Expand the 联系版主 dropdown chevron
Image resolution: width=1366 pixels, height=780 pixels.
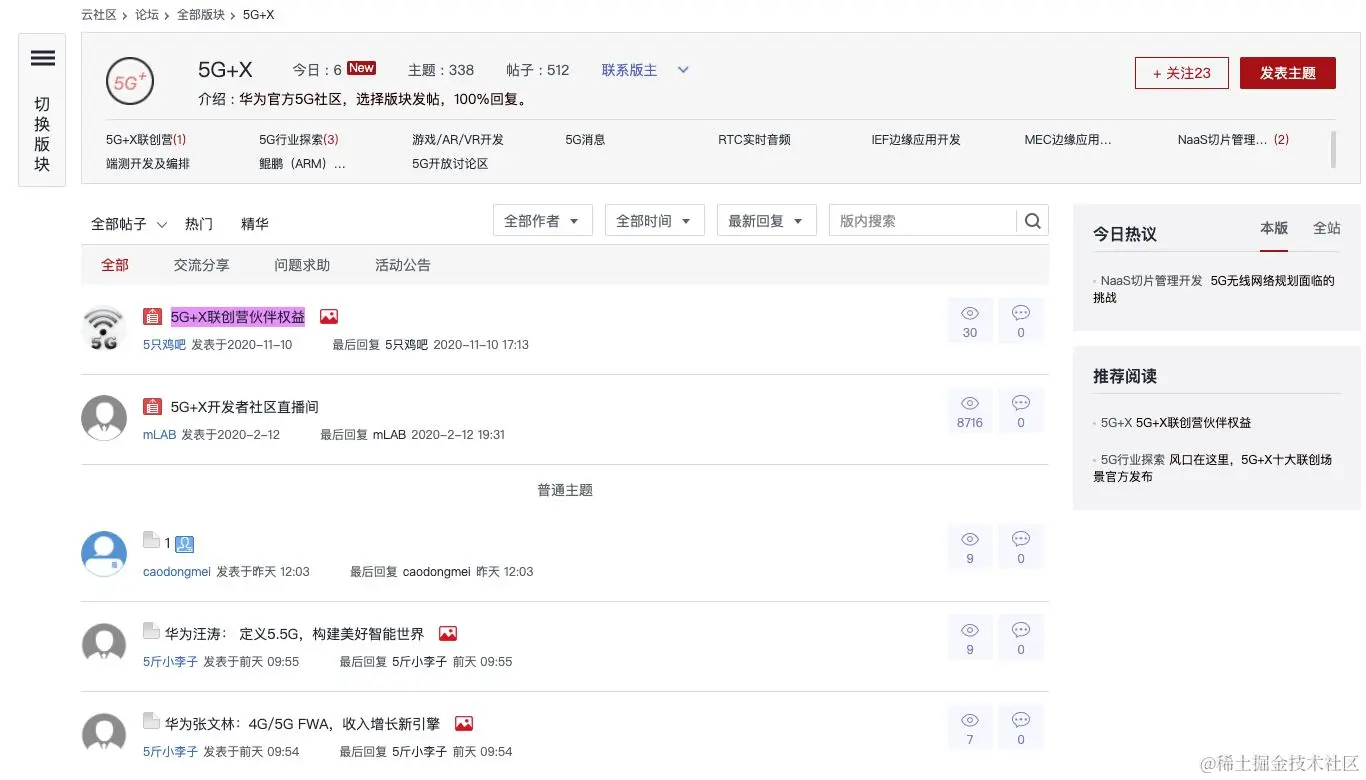pos(684,70)
